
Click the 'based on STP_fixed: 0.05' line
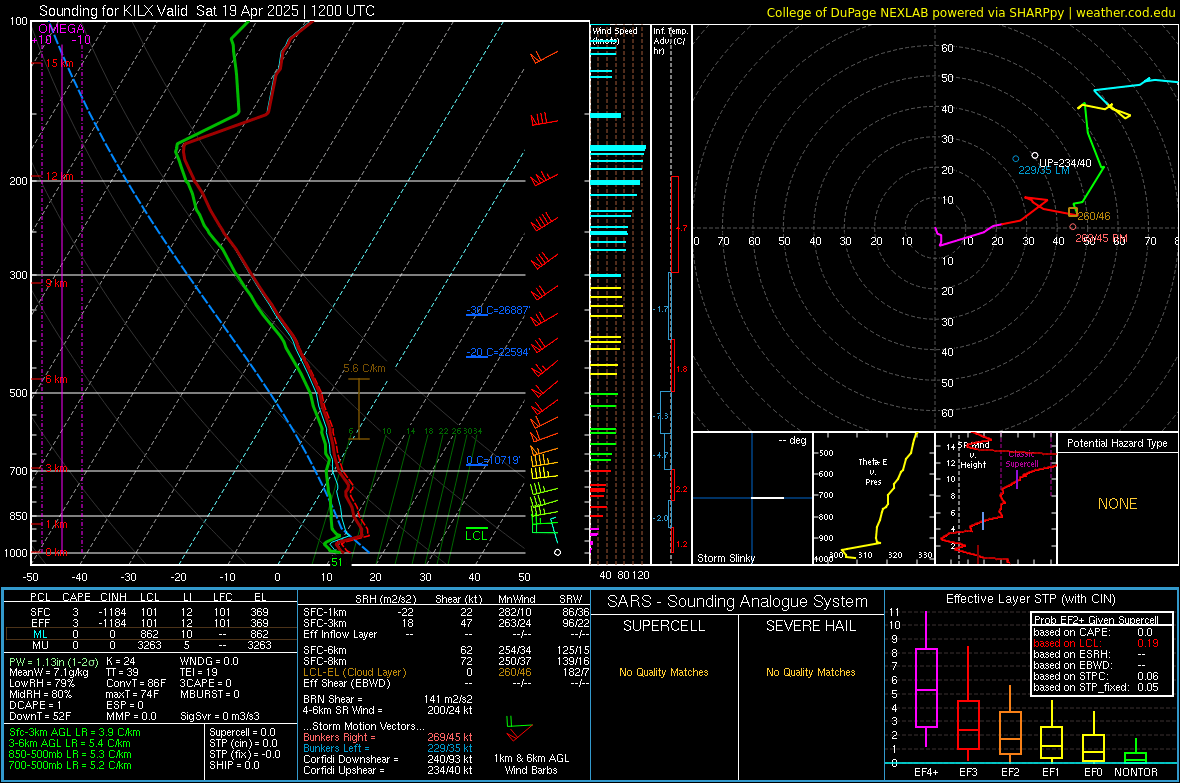click(x=1096, y=687)
